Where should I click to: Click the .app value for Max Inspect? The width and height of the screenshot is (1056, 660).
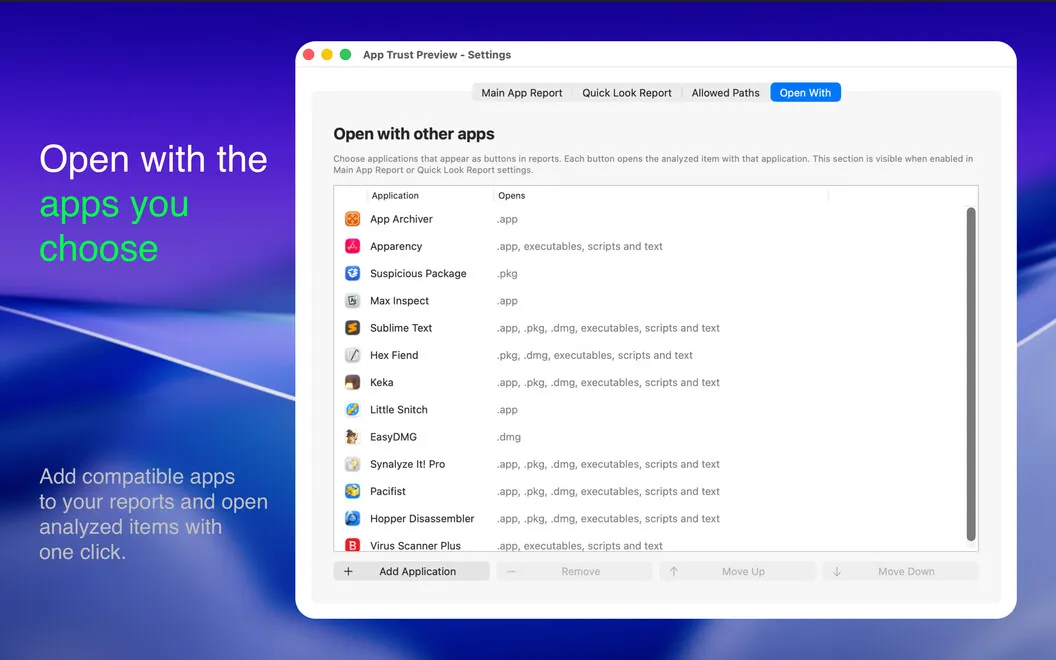pyautogui.click(x=507, y=301)
